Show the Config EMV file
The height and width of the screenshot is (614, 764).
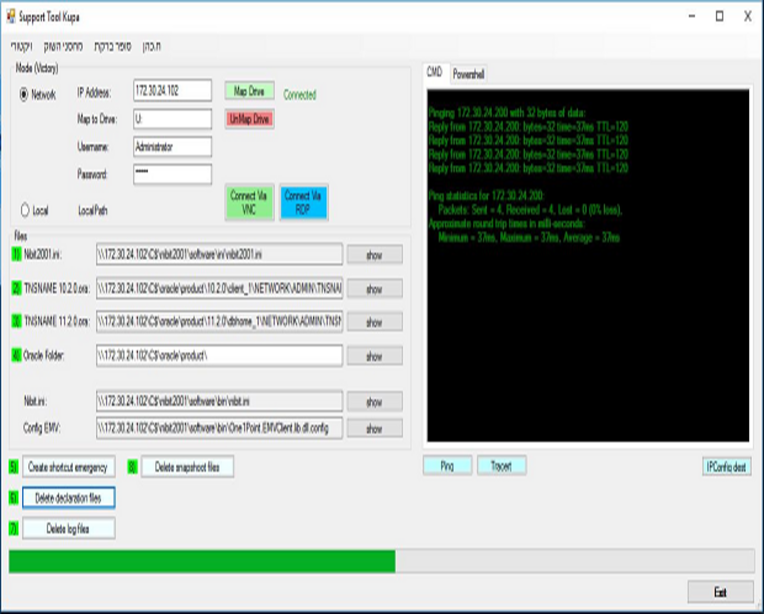(x=374, y=429)
